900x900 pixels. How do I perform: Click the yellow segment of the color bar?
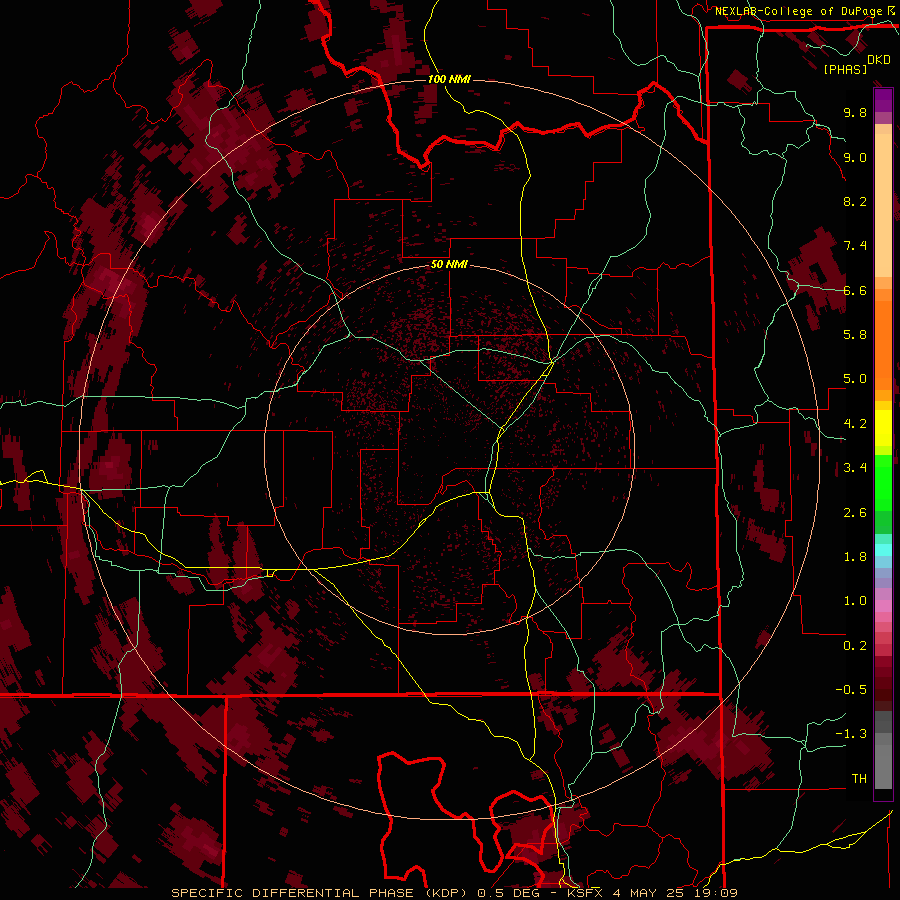[883, 428]
